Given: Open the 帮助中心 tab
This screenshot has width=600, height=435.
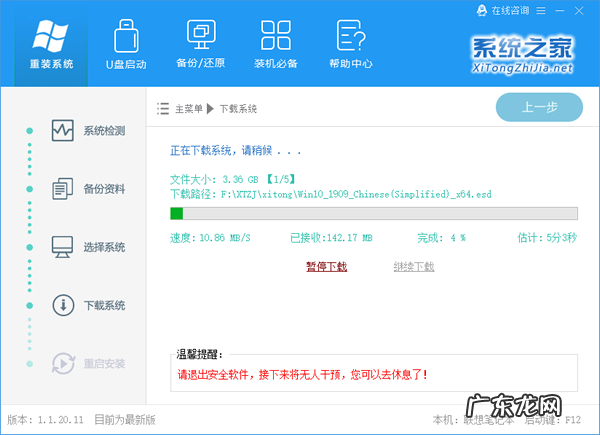Looking at the screenshot, I should (351, 45).
